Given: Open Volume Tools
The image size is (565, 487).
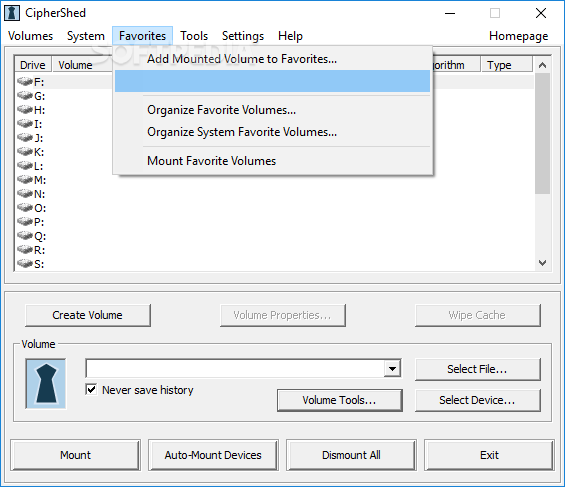Looking at the screenshot, I should click(x=339, y=400).
